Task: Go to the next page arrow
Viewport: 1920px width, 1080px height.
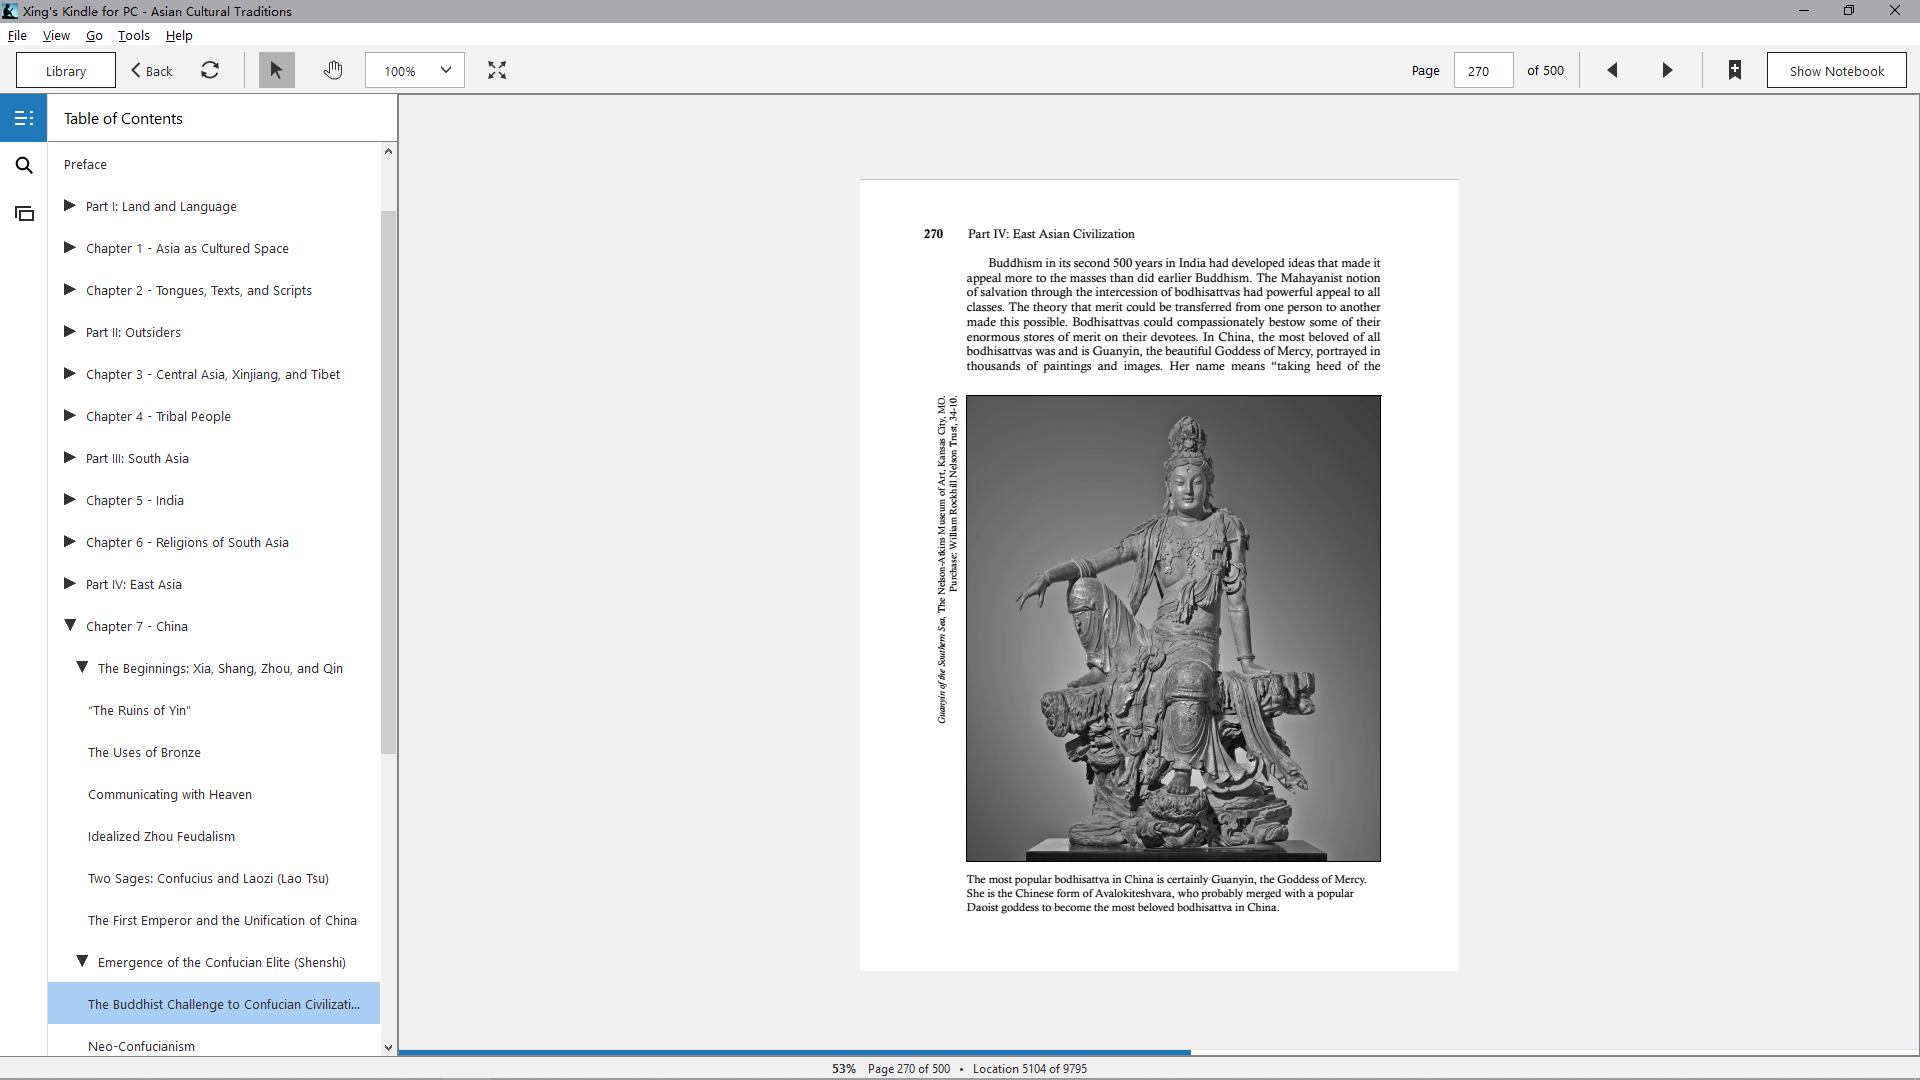Action: (x=1667, y=70)
